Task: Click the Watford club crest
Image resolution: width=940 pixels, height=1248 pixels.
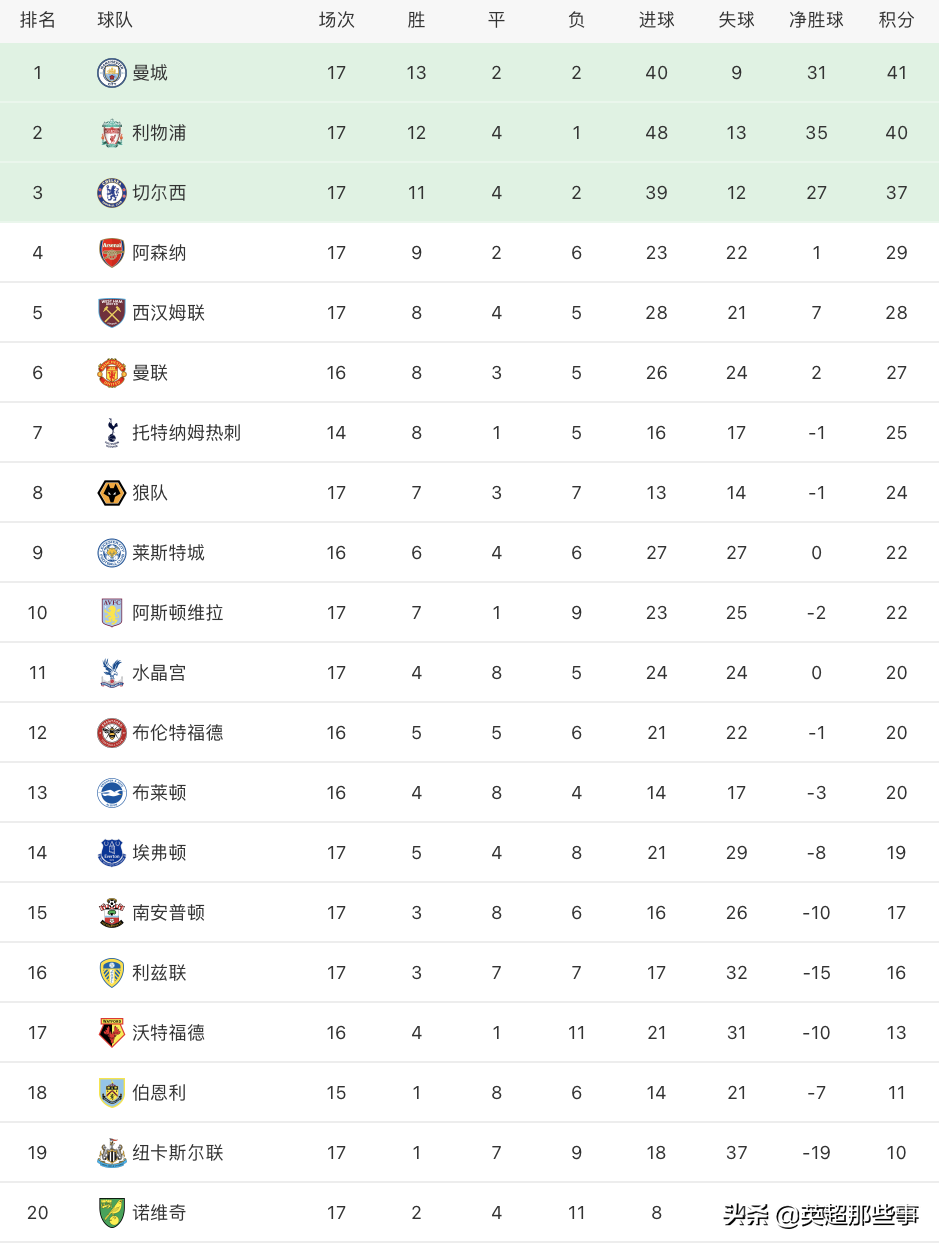Action: click(112, 1033)
